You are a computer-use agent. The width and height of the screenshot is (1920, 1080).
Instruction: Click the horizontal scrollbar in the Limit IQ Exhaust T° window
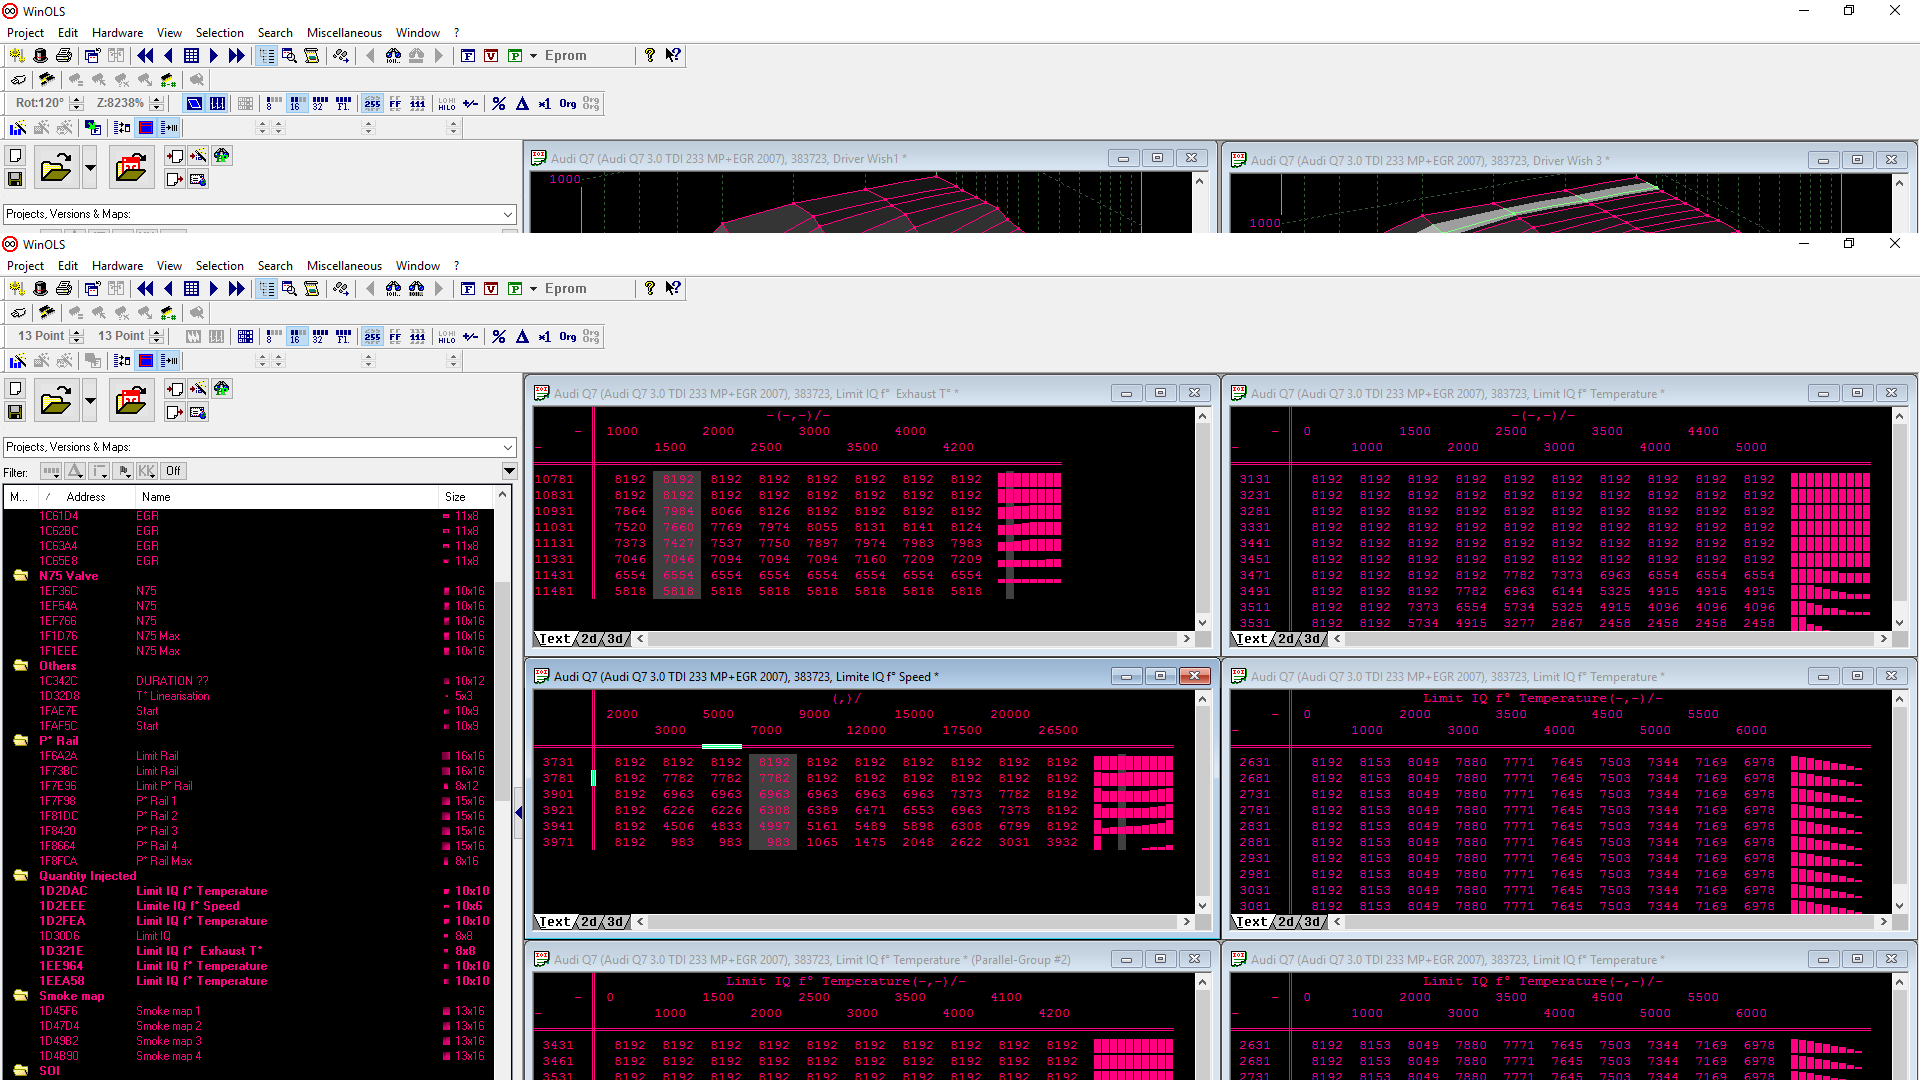point(912,639)
